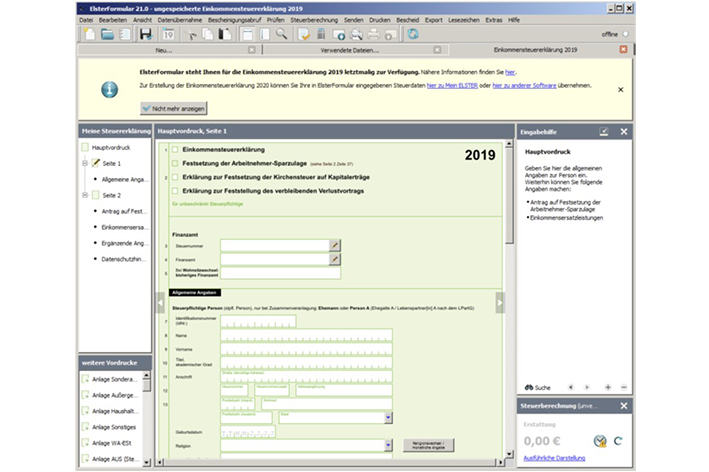Image resolution: width=709 pixels, height=472 pixels.
Task: Click the refresh icon in Steuerberechnung panel
Action: point(619,440)
